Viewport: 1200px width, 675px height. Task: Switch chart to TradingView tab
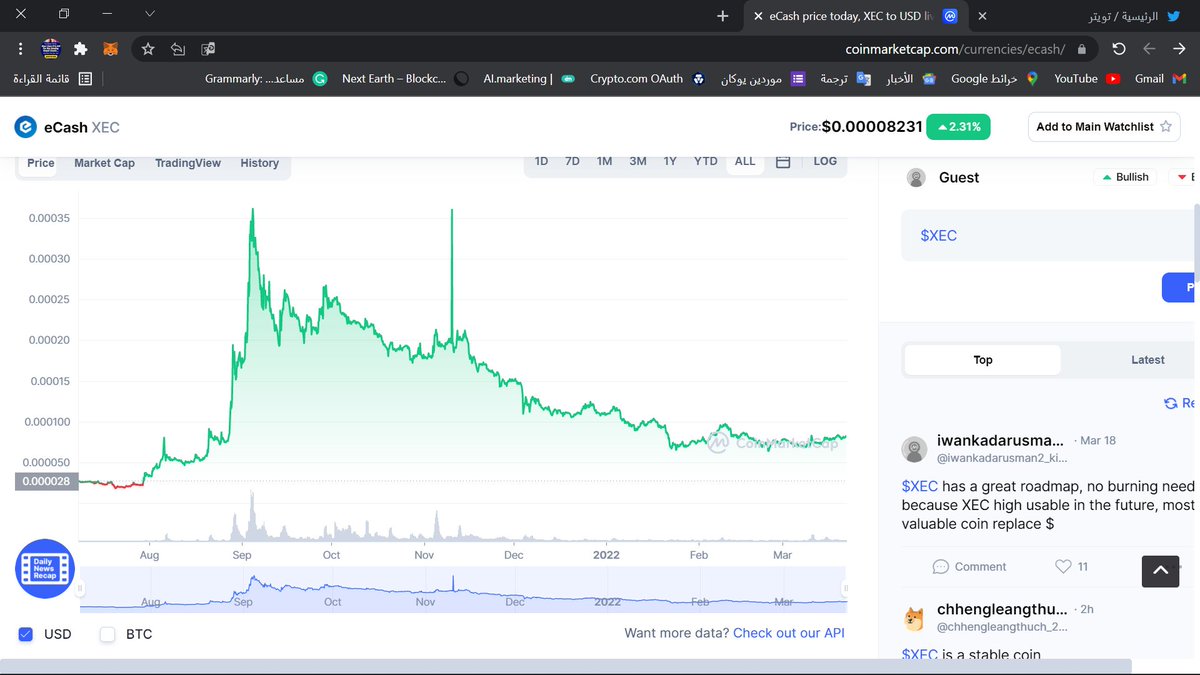pyautogui.click(x=188, y=163)
